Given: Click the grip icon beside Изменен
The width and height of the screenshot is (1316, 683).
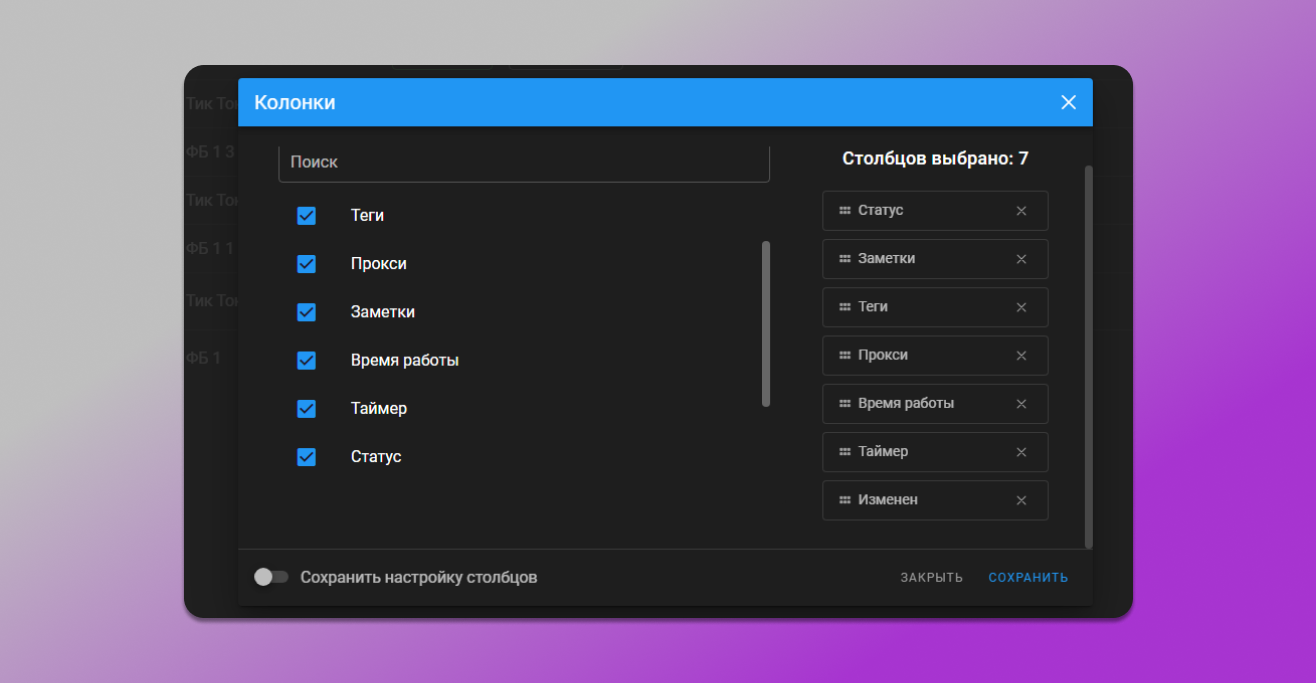Looking at the screenshot, I should [844, 500].
